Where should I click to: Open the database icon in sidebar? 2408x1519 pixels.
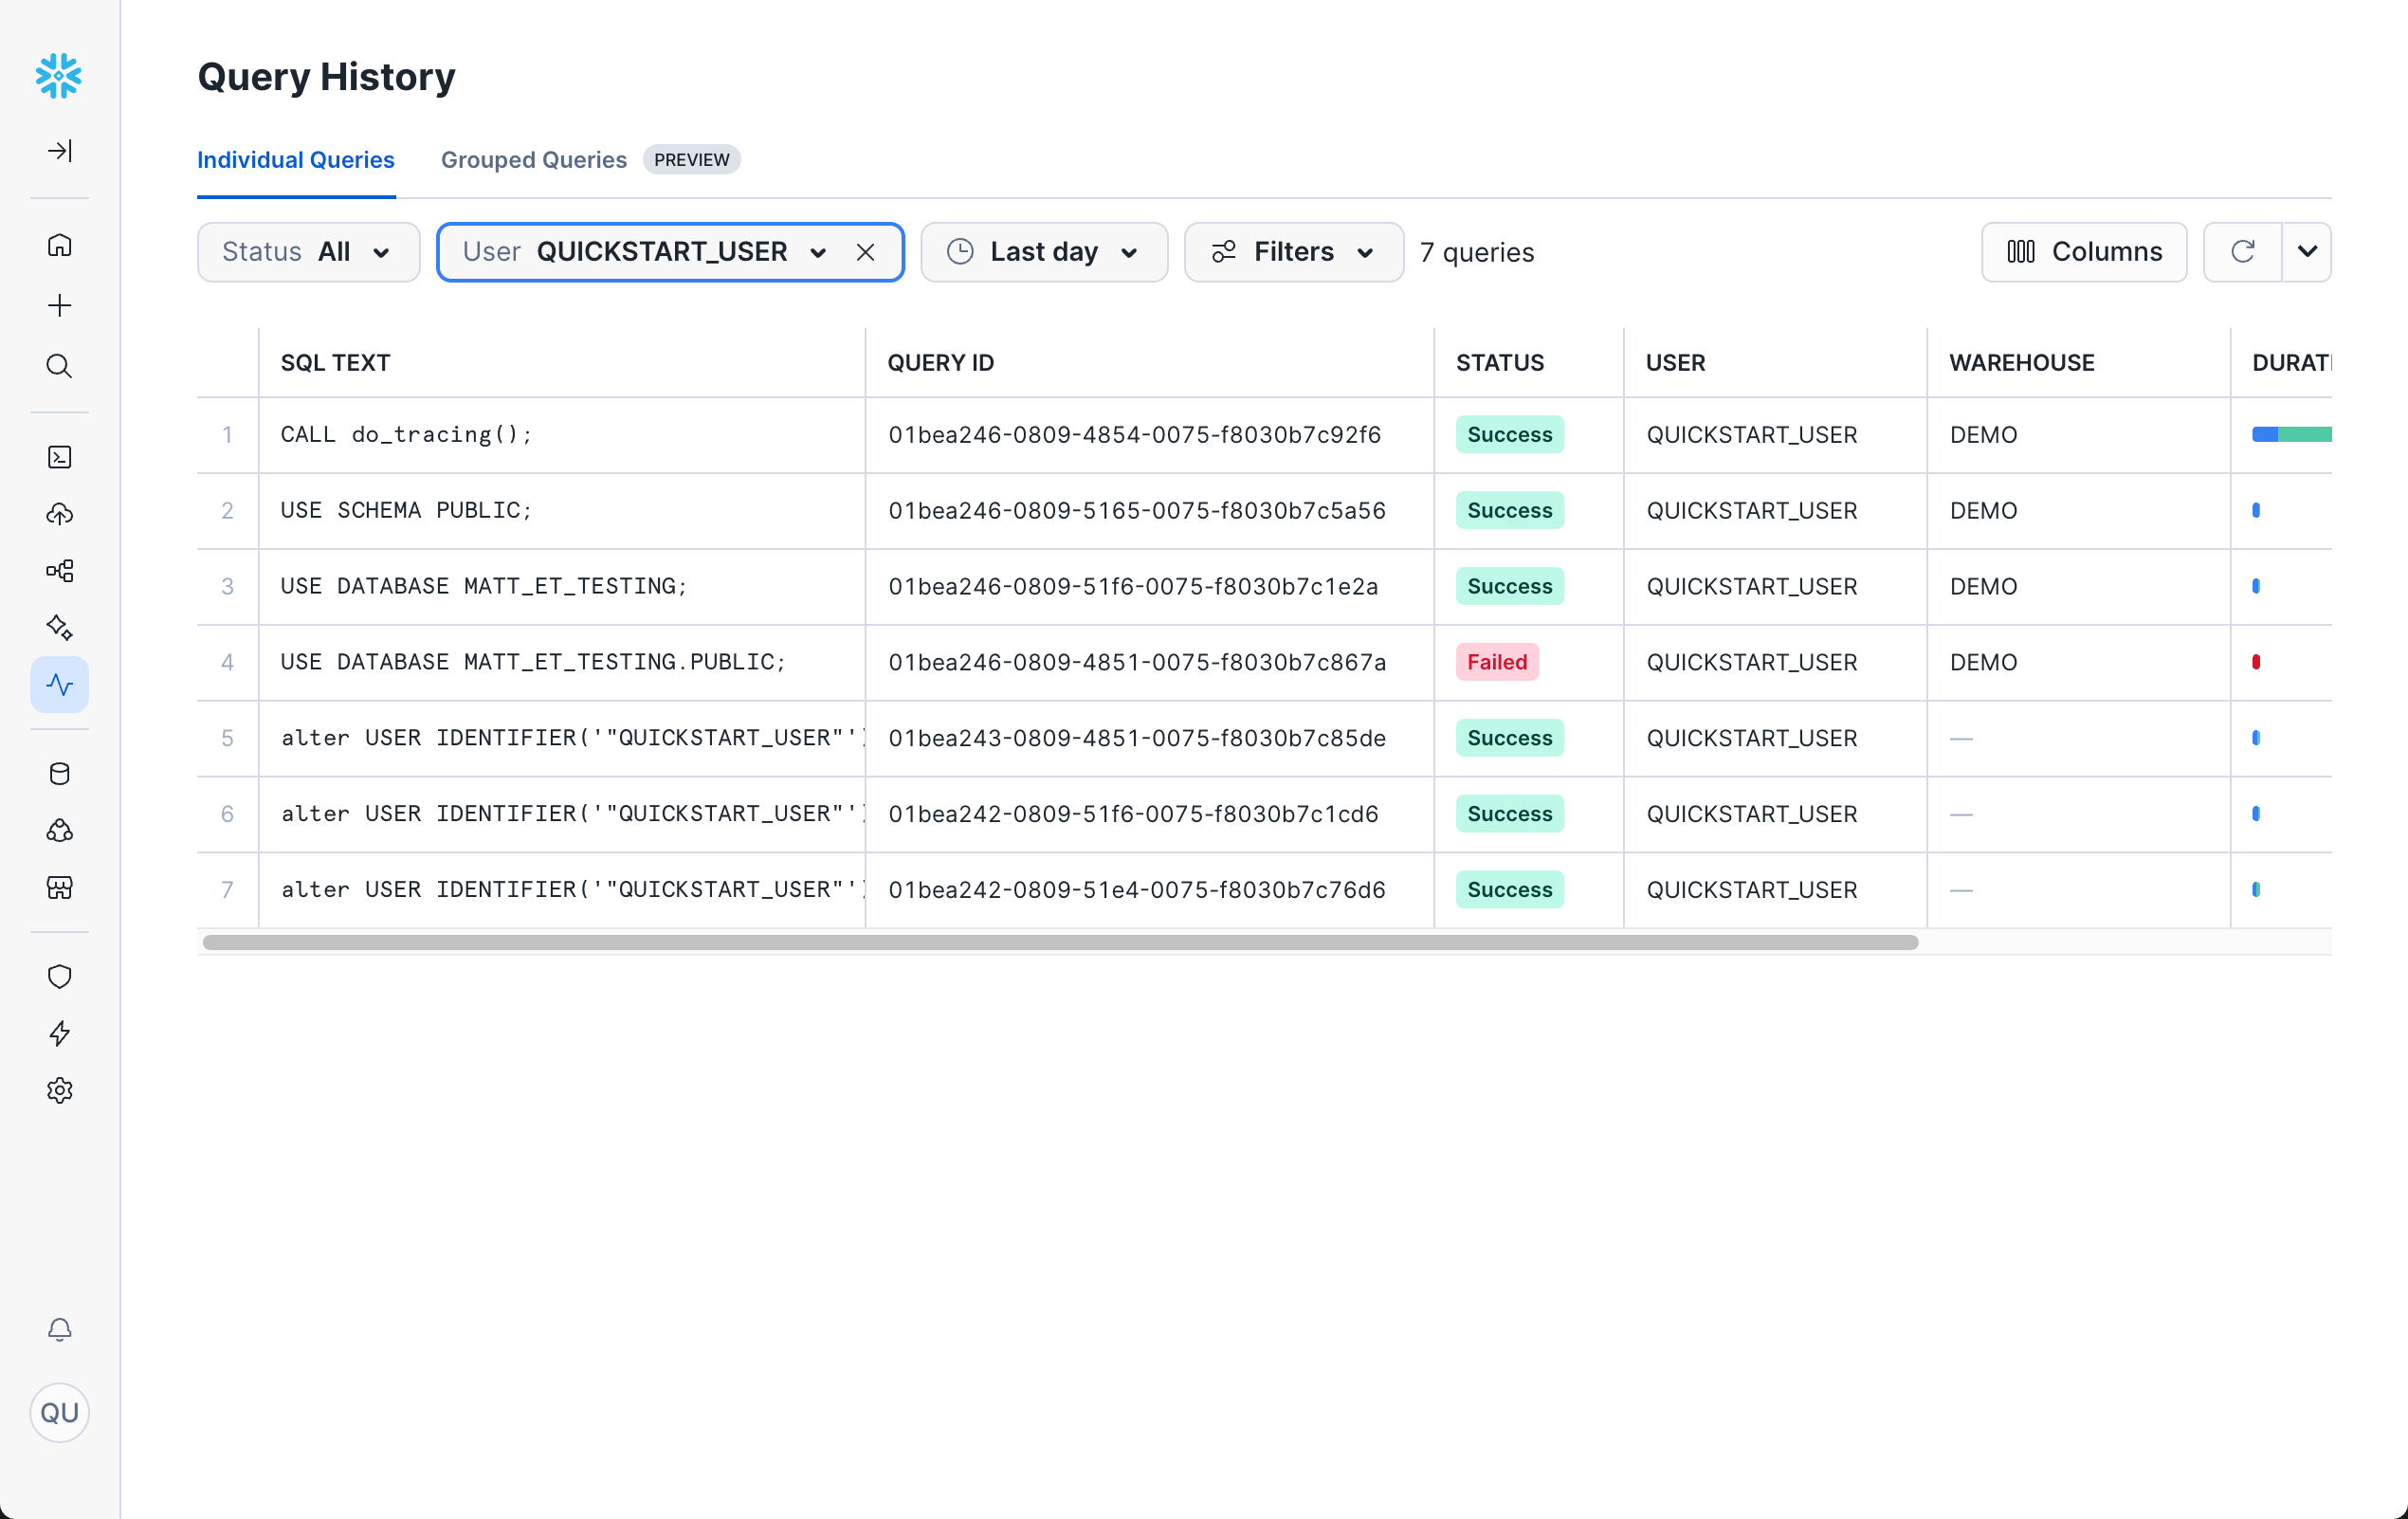pyautogui.click(x=60, y=773)
